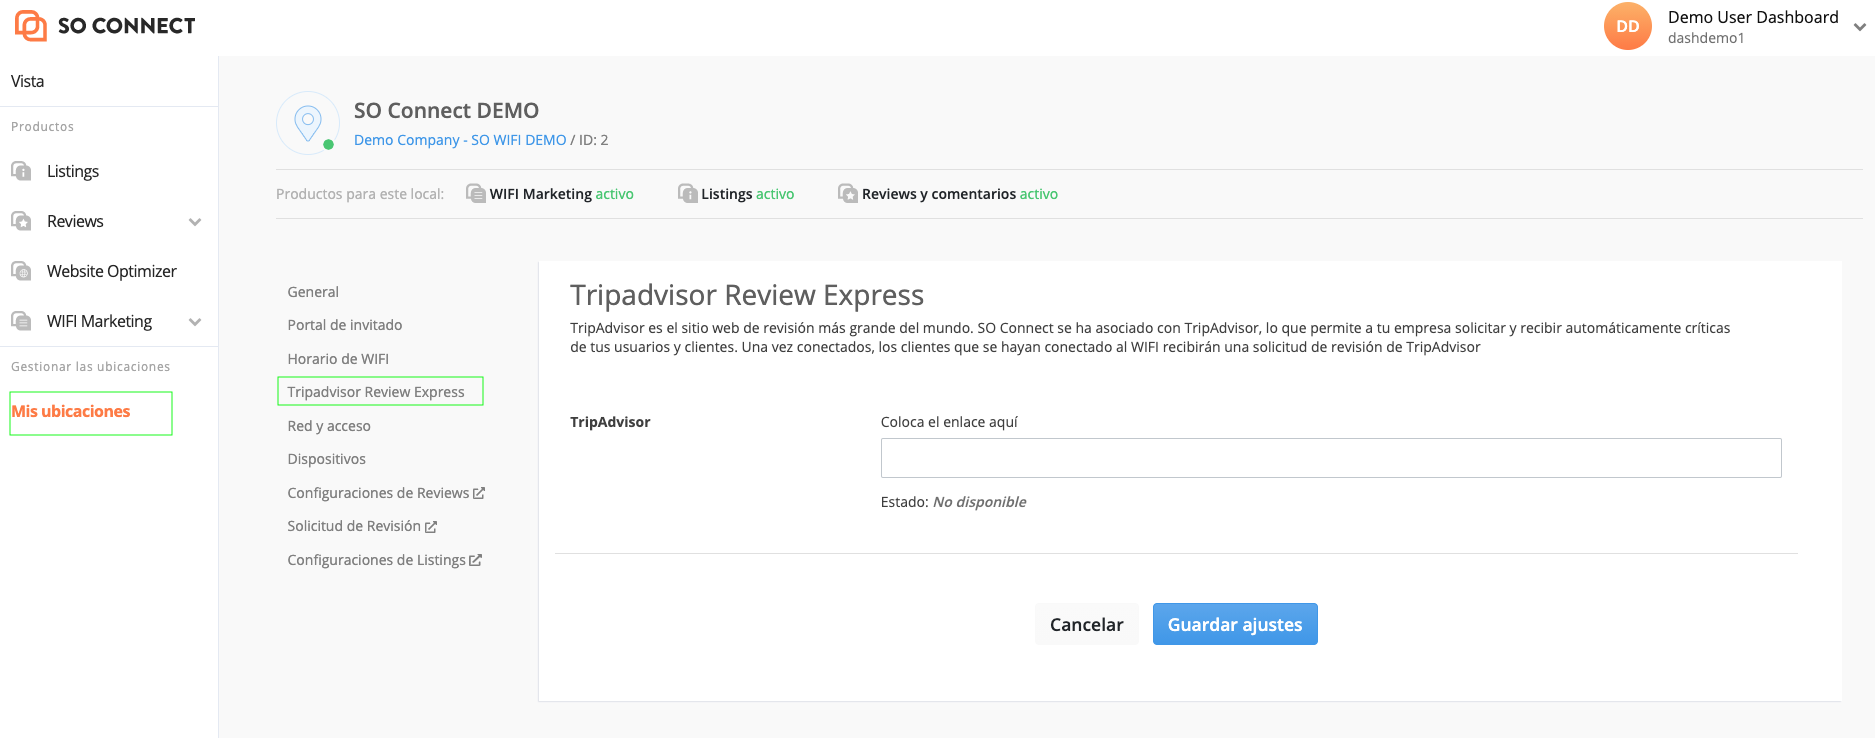
Task: Follow Demo Company - SO WIFI DEMO link
Action: pyautogui.click(x=460, y=140)
